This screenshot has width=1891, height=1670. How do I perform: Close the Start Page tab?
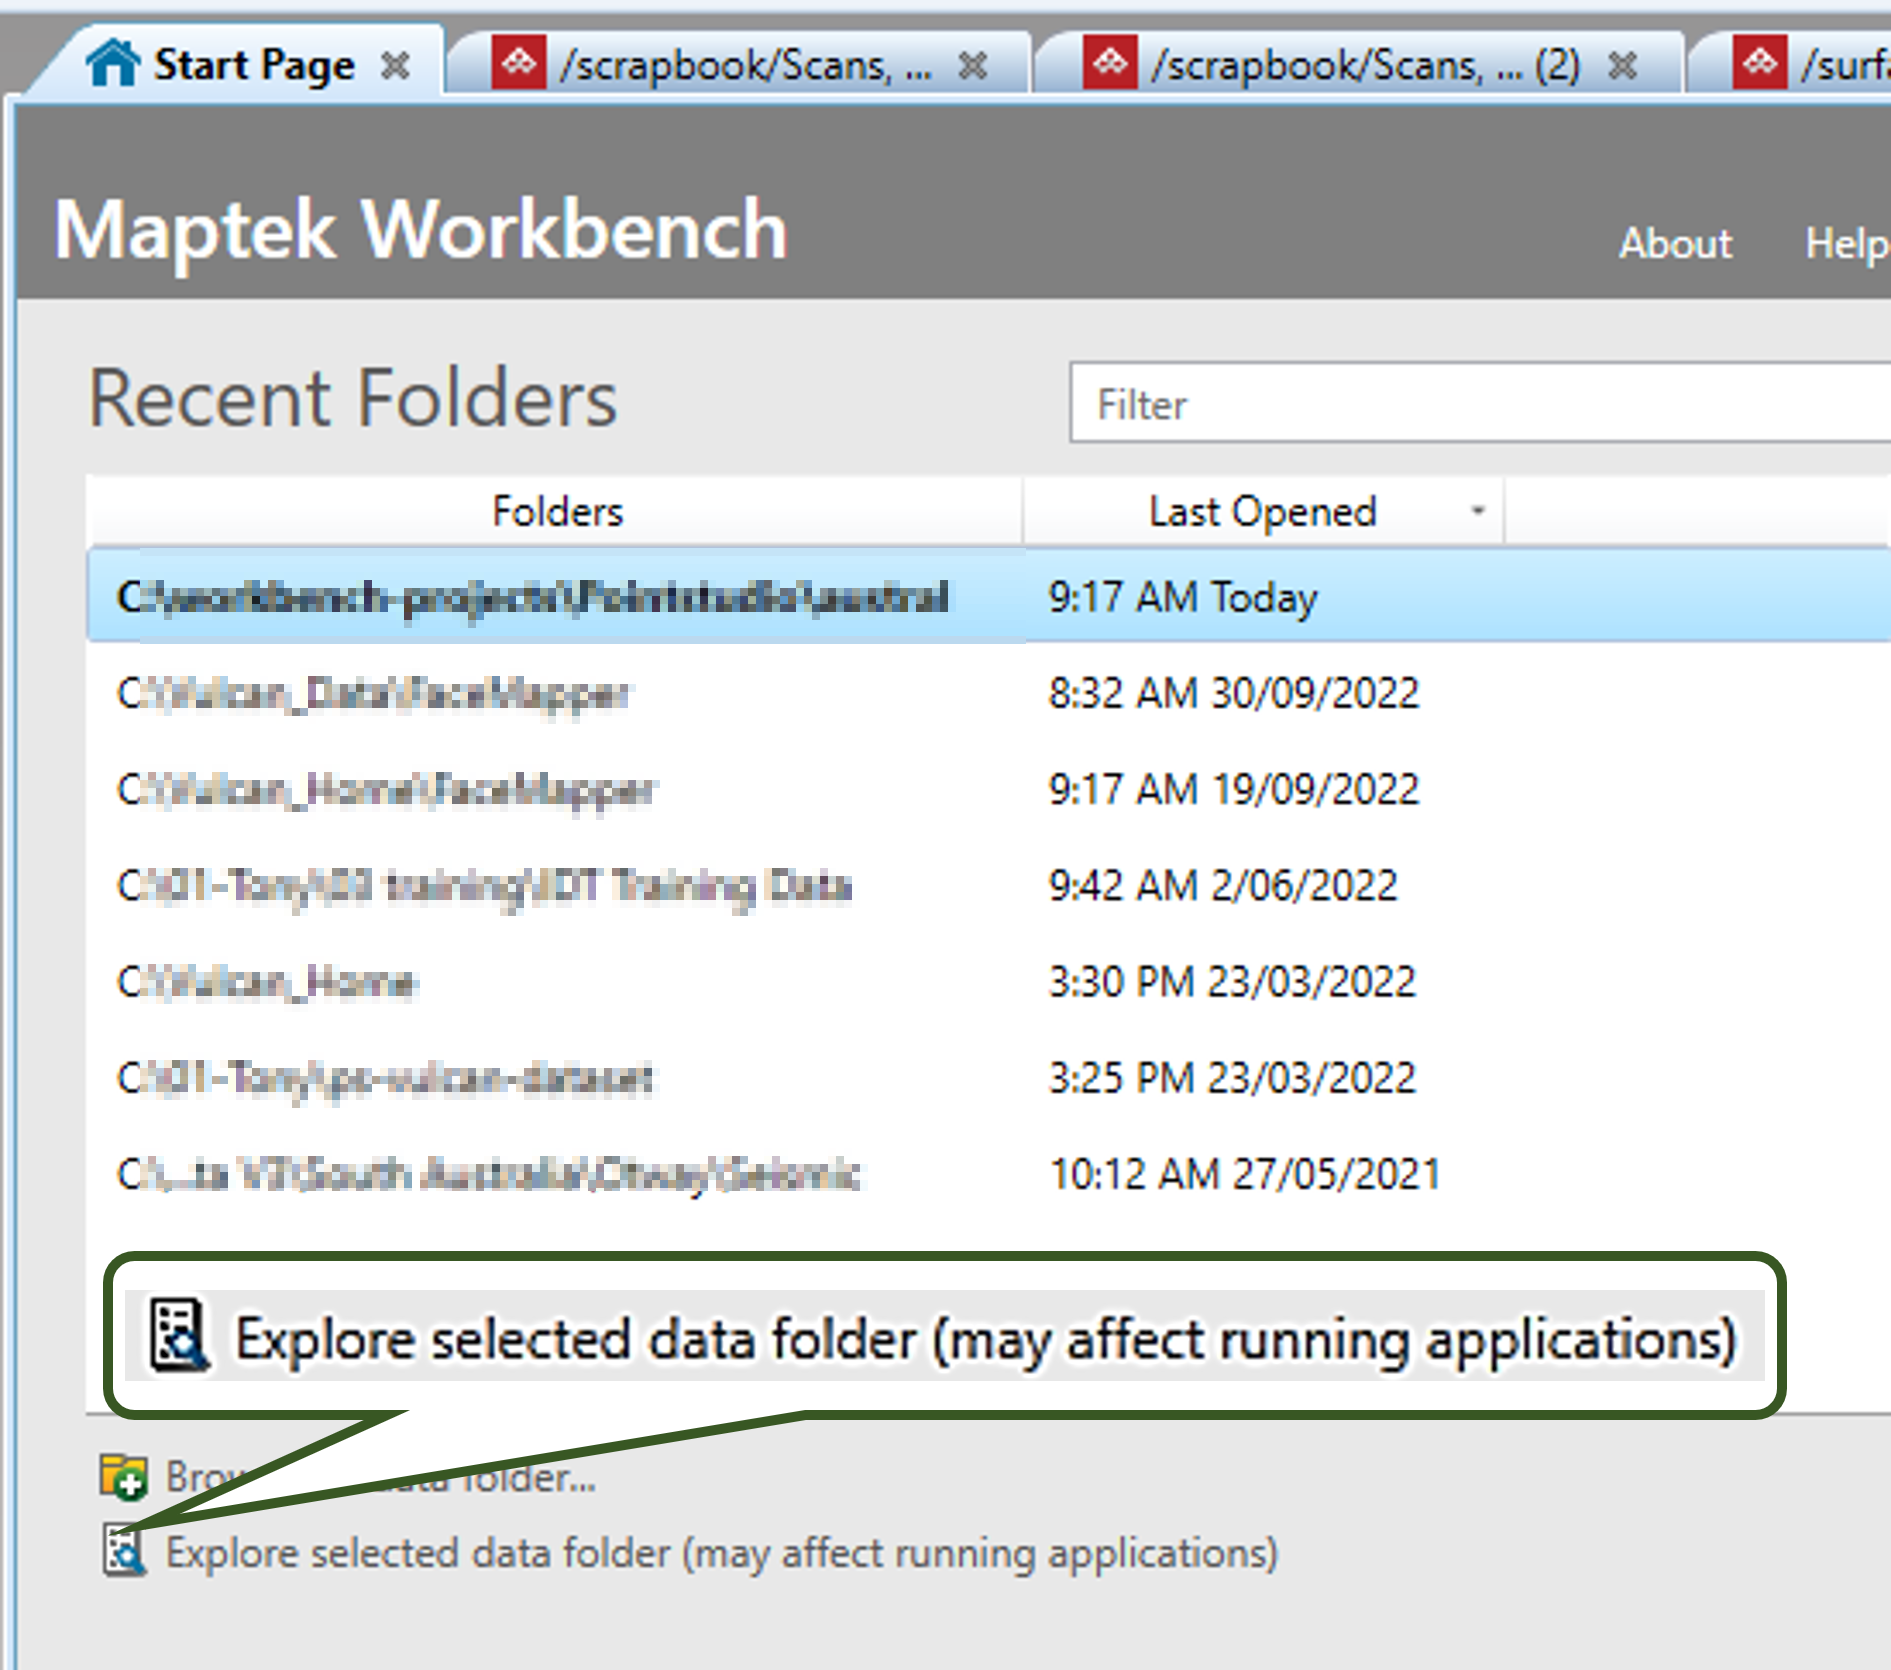click(x=396, y=66)
